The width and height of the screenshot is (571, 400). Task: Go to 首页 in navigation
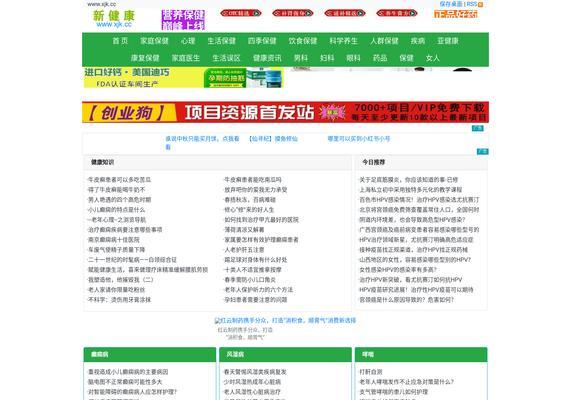120,41
